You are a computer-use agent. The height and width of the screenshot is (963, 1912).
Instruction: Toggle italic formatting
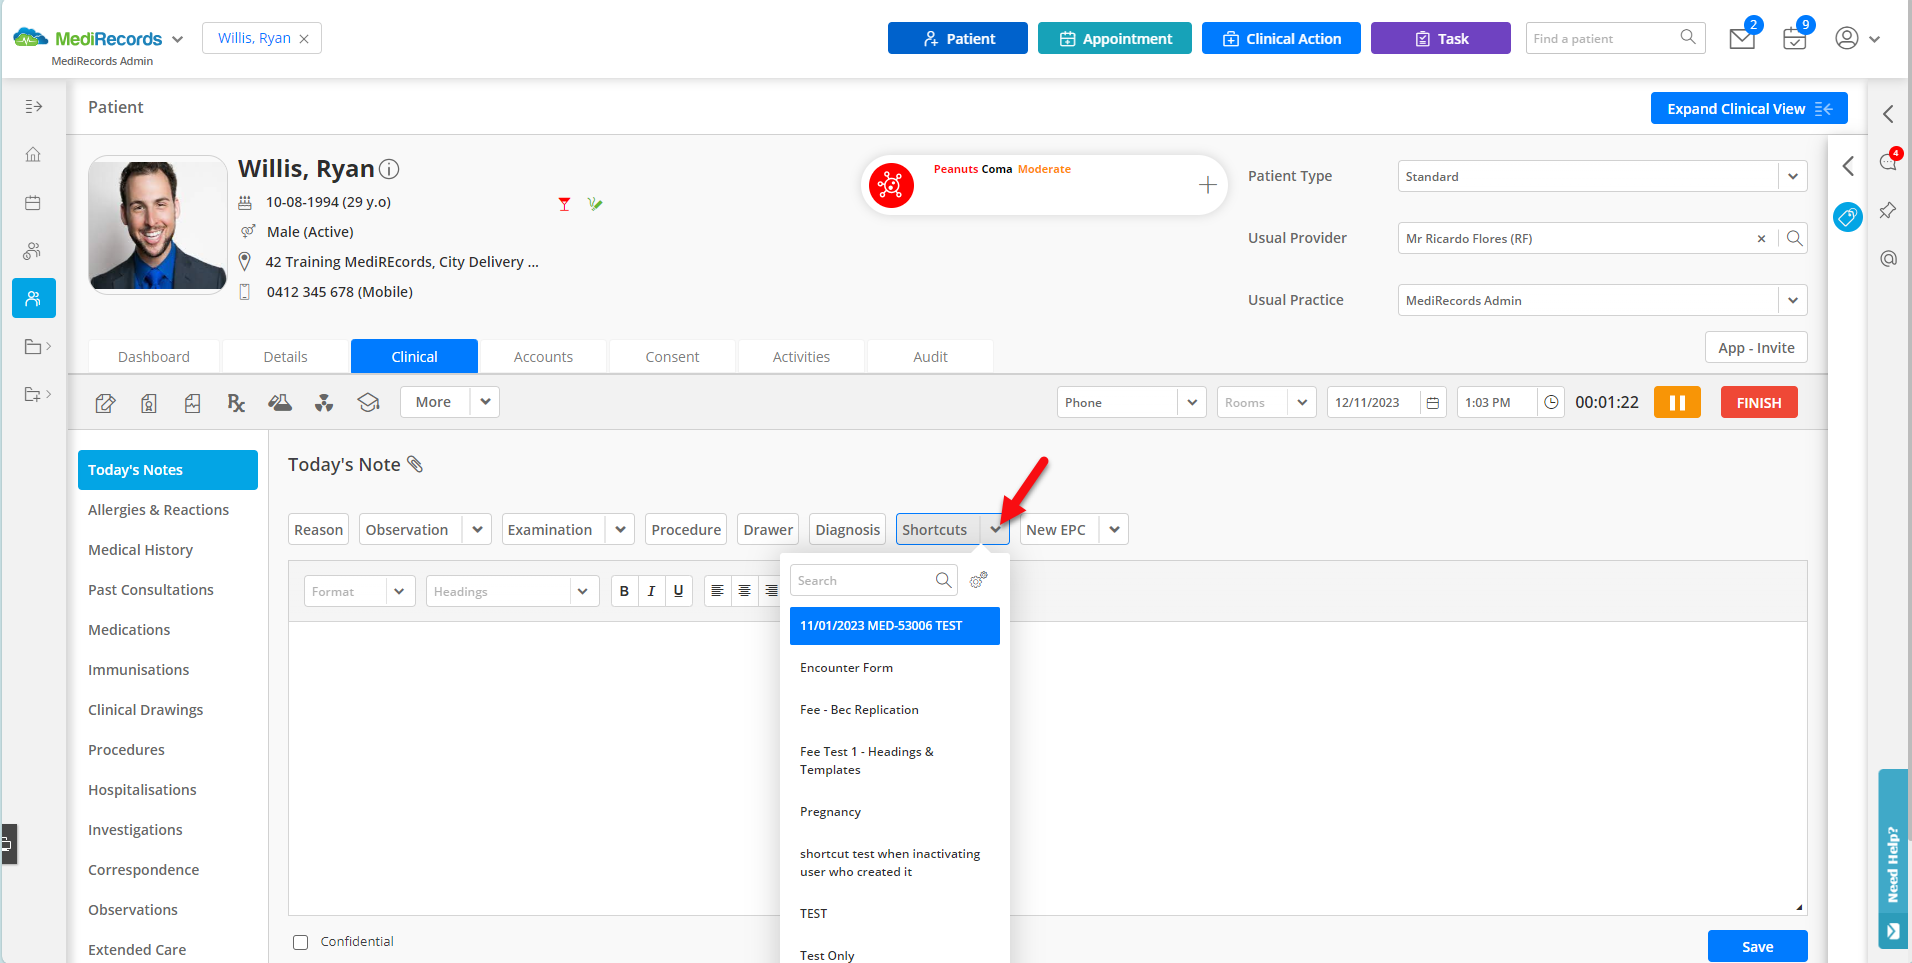651,591
